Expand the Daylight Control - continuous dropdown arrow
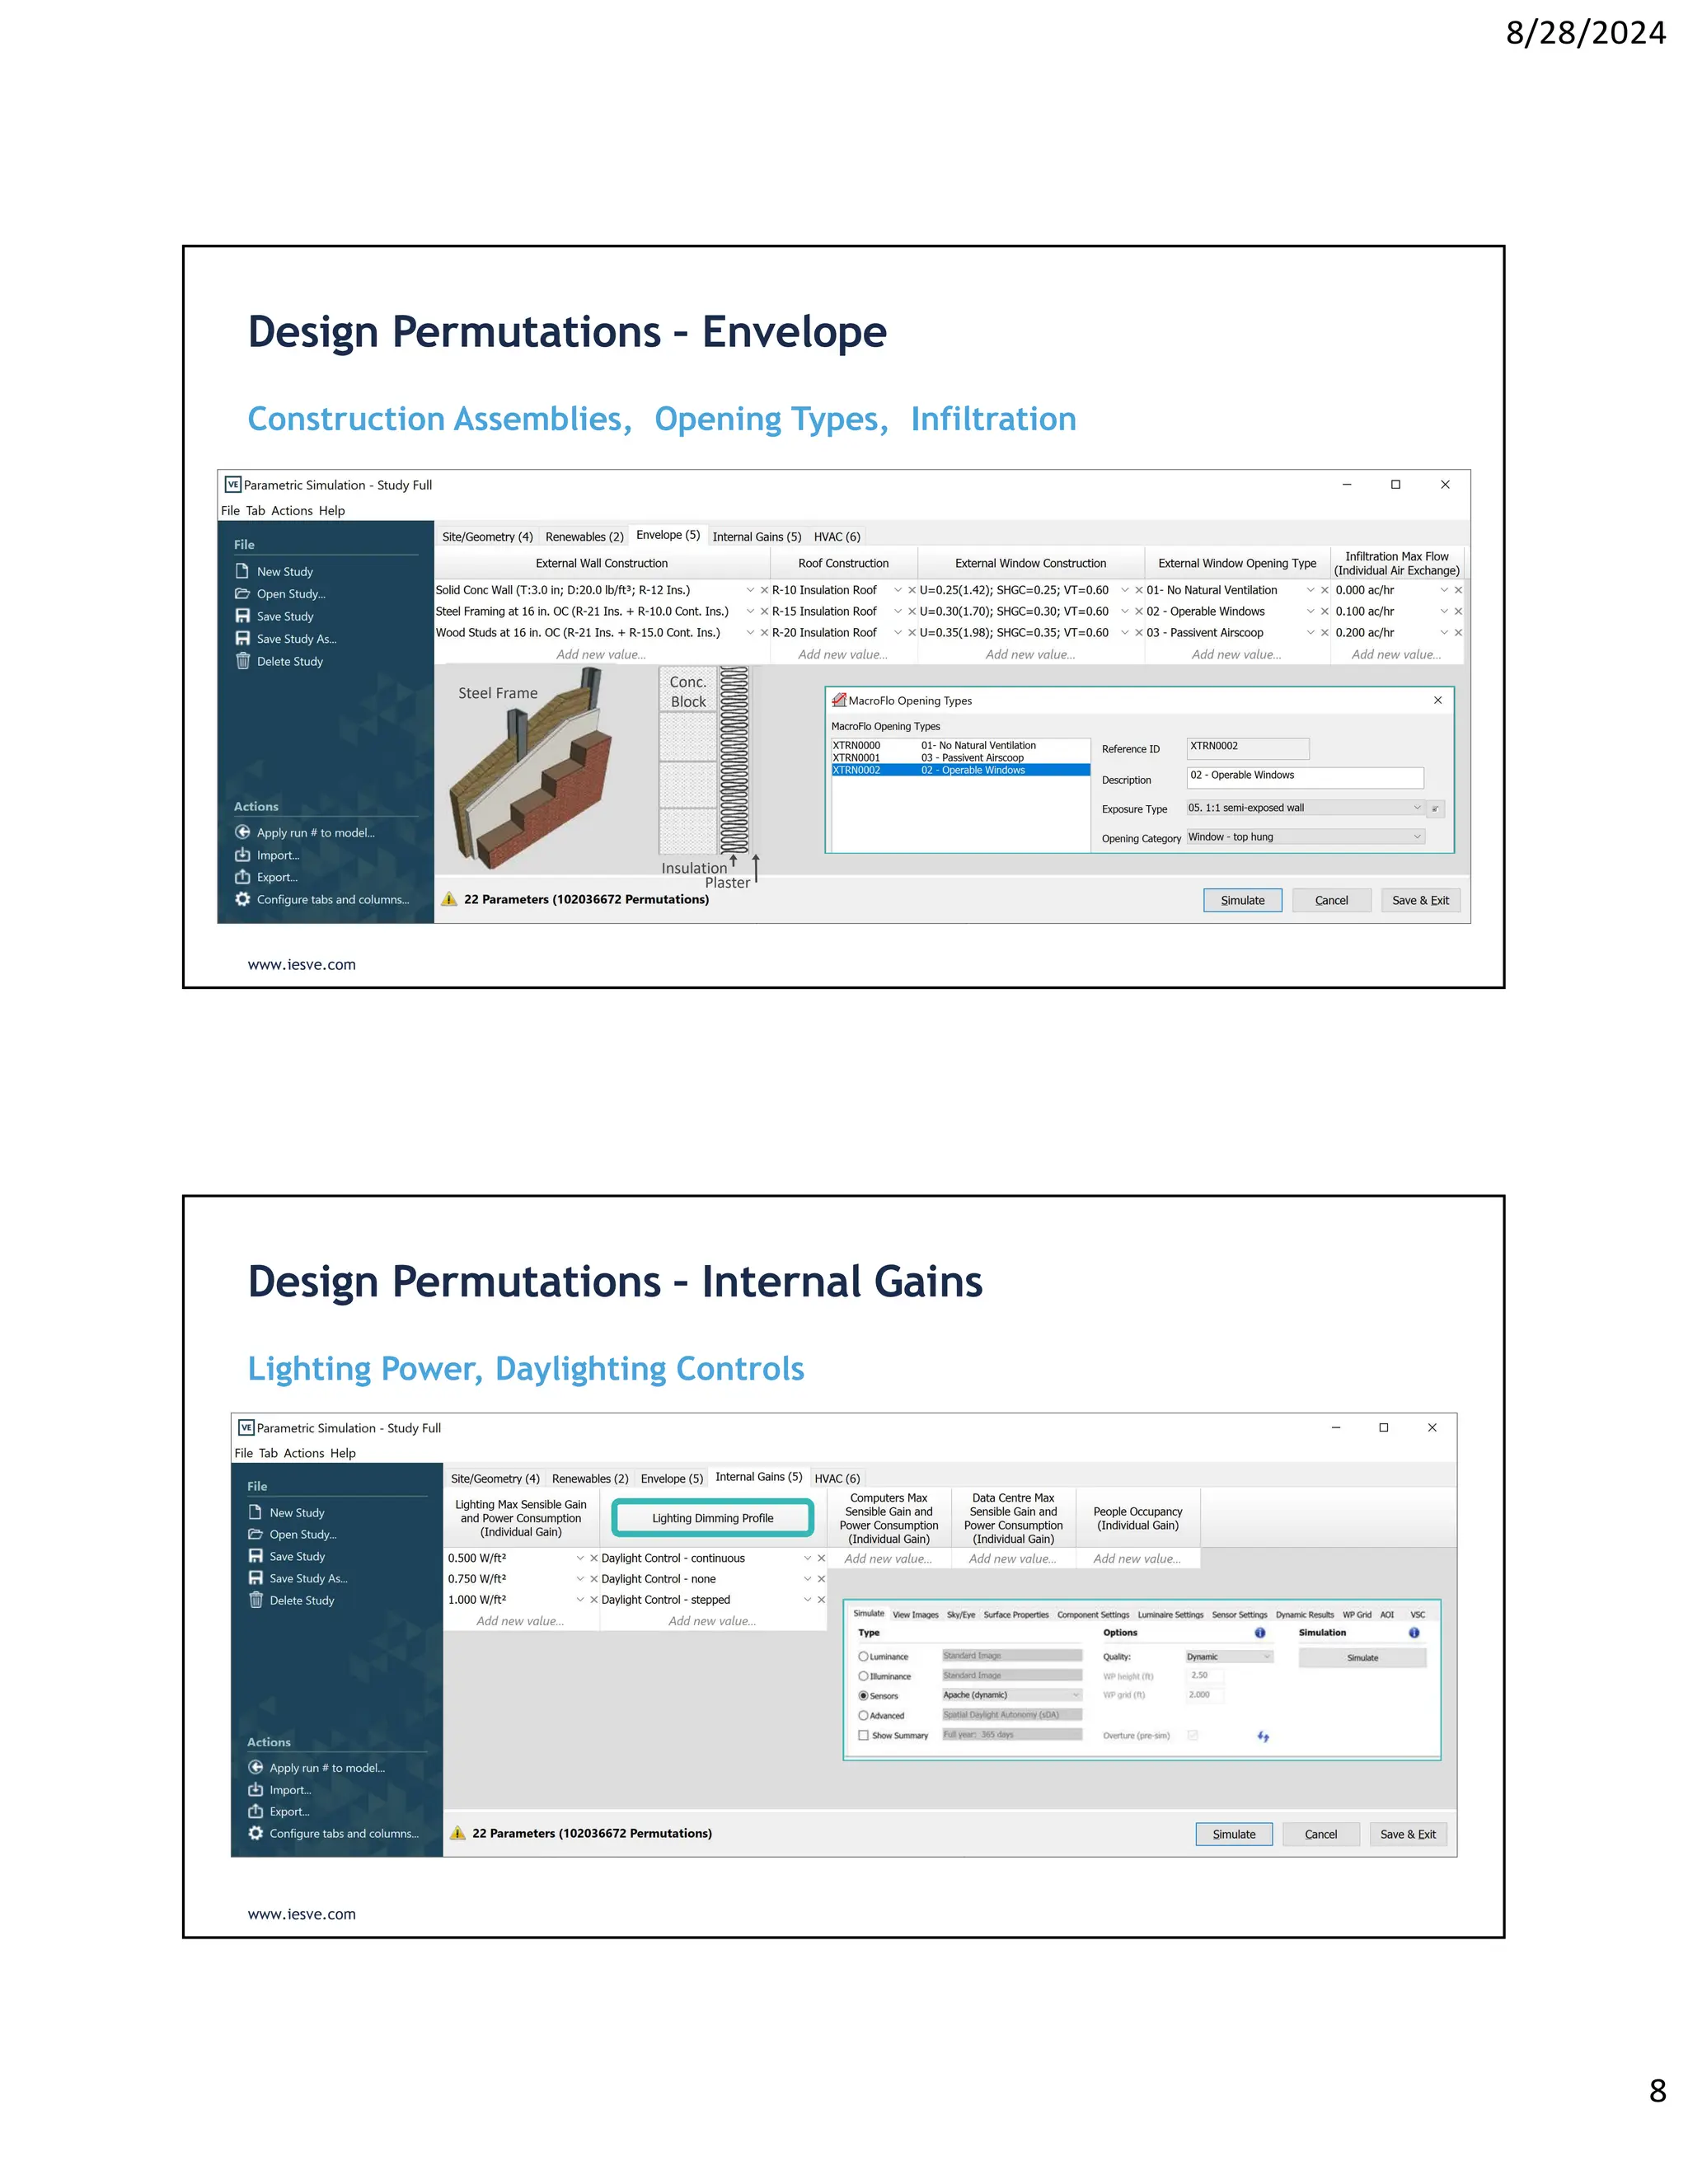 (x=808, y=1558)
